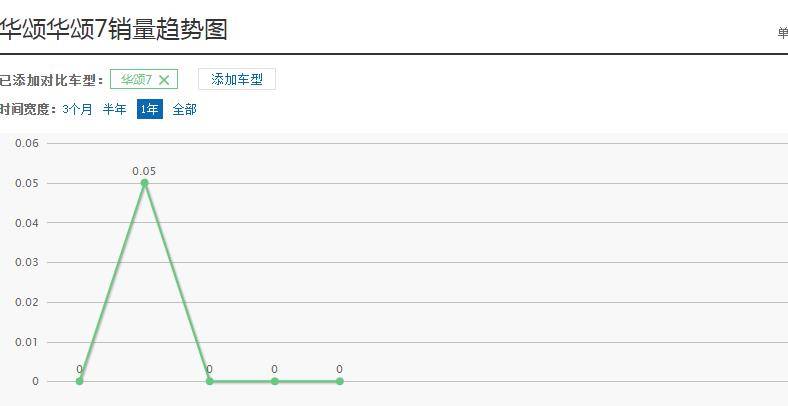Click the 0.05 peak data point
This screenshot has width=788, height=406.
tap(144, 183)
